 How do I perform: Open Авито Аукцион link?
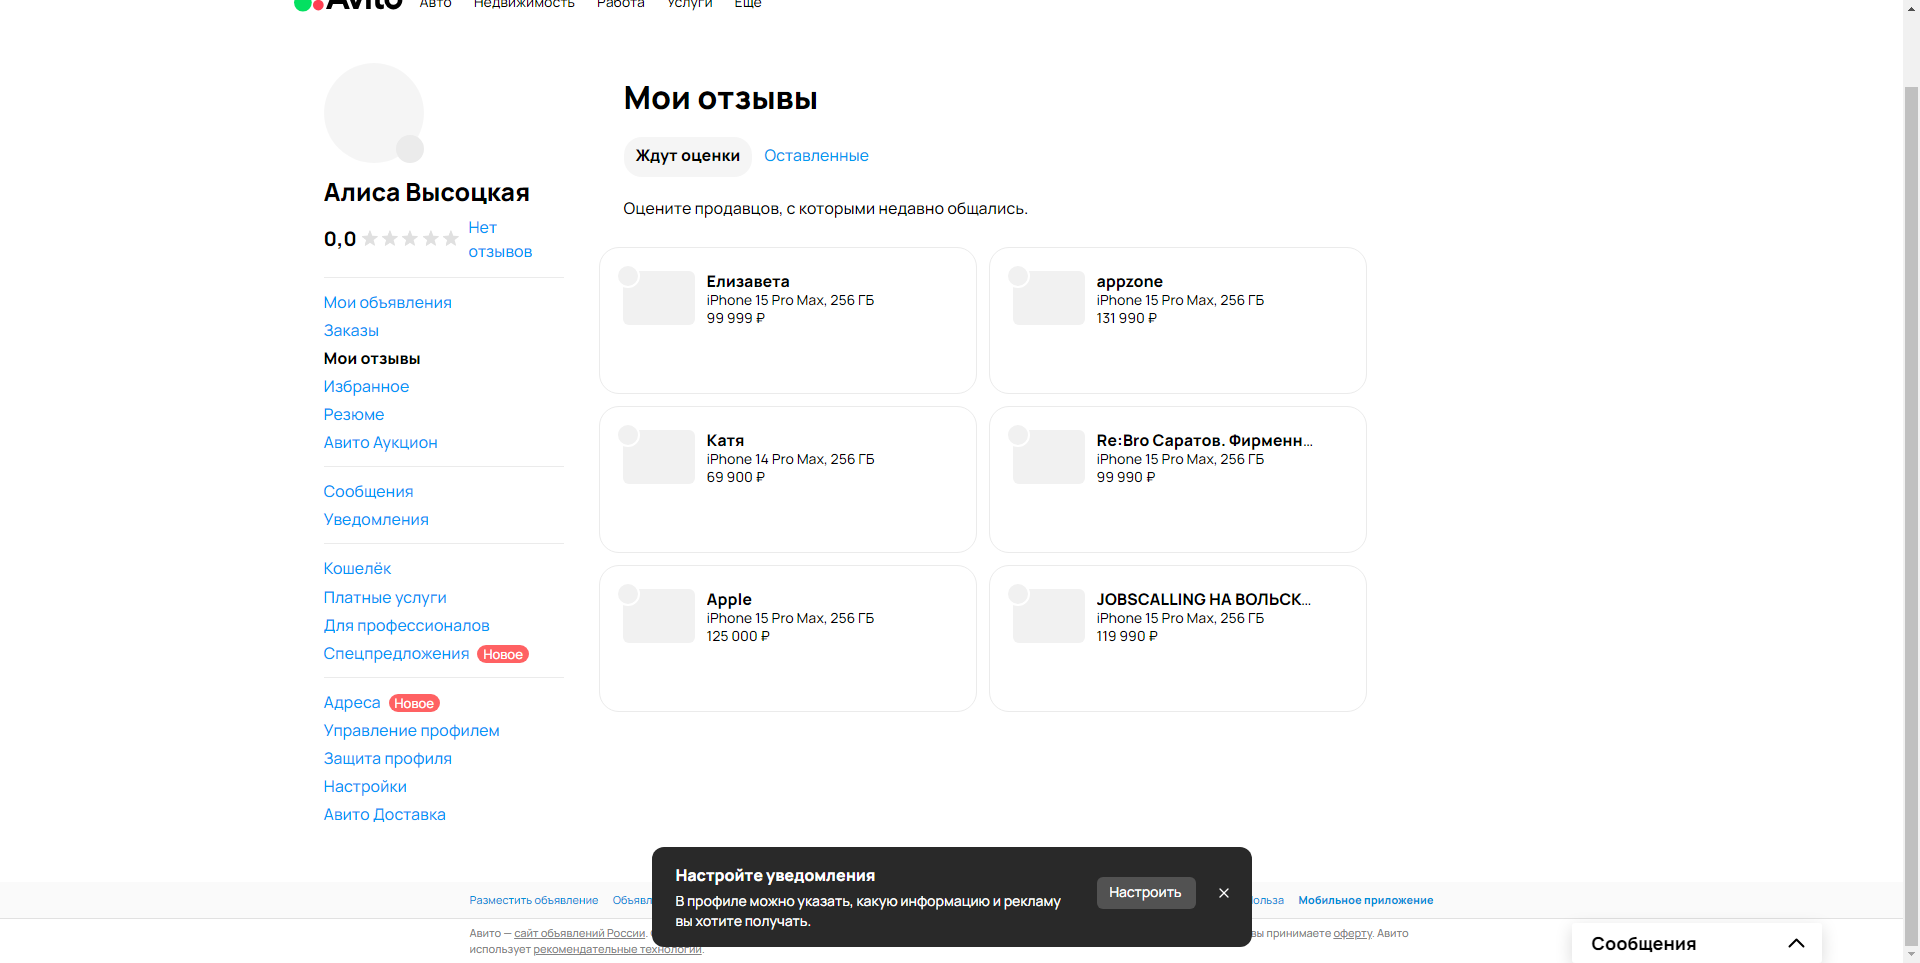click(x=380, y=442)
